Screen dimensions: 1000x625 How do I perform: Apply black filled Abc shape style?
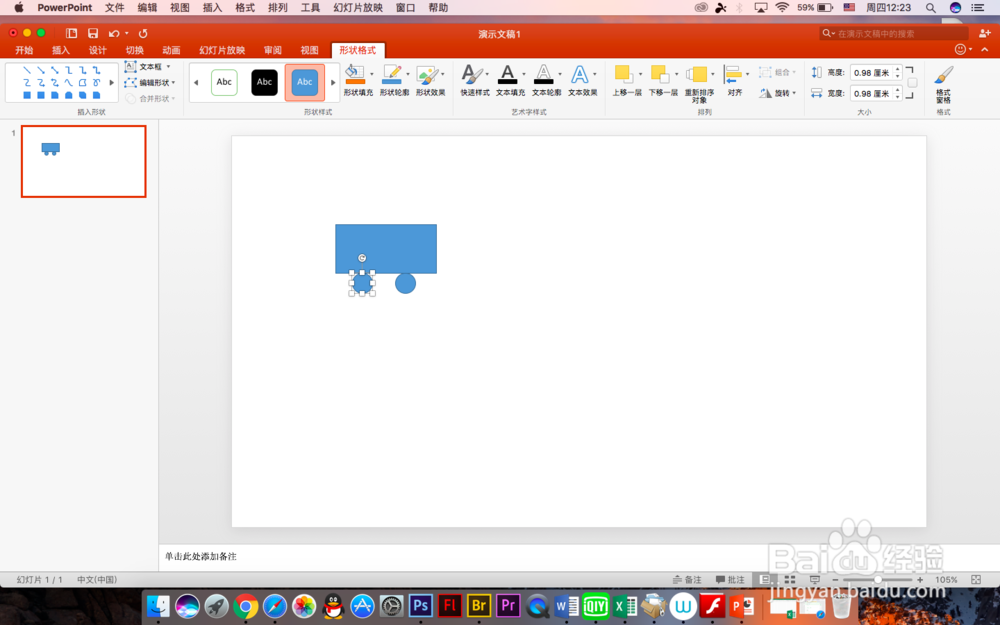pos(265,82)
